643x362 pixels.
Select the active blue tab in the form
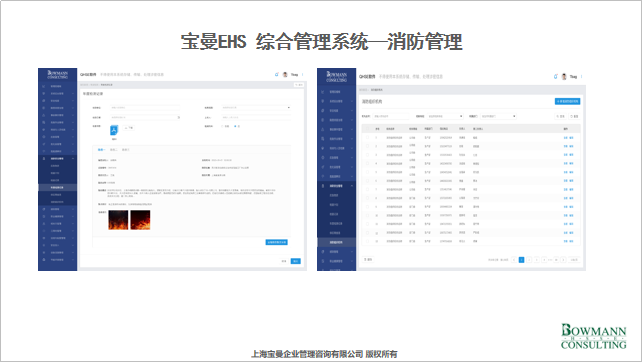pyautogui.click(x=101, y=150)
